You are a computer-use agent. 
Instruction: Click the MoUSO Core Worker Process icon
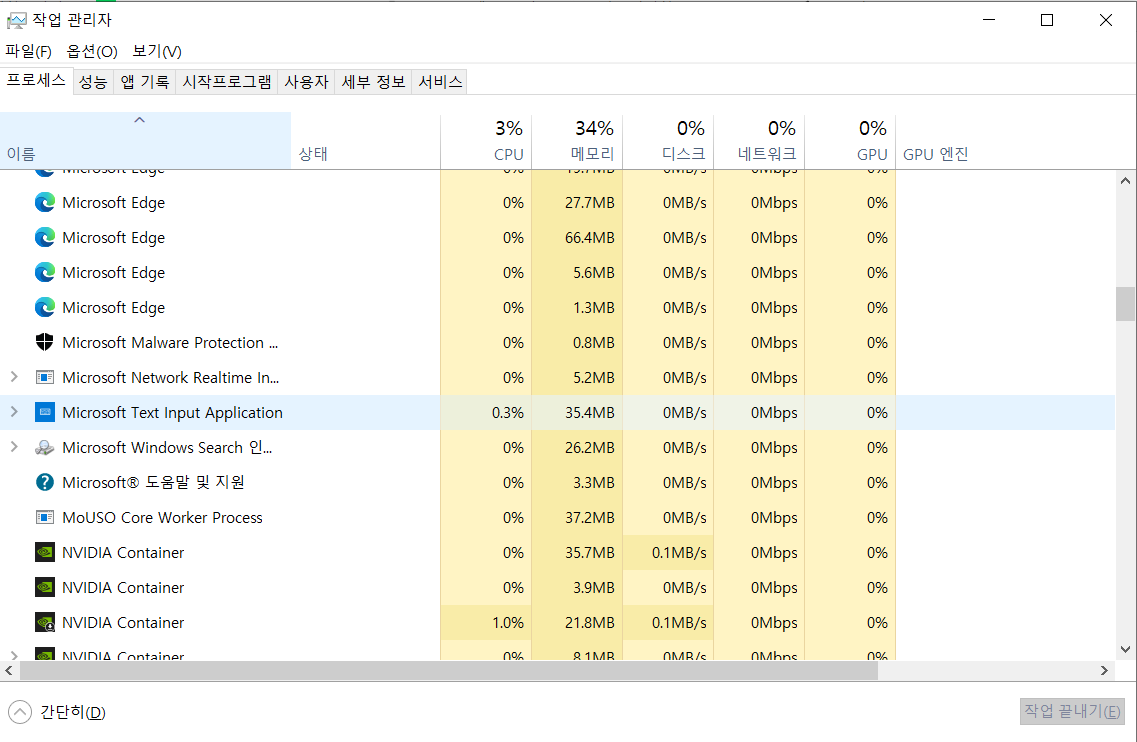click(45, 517)
